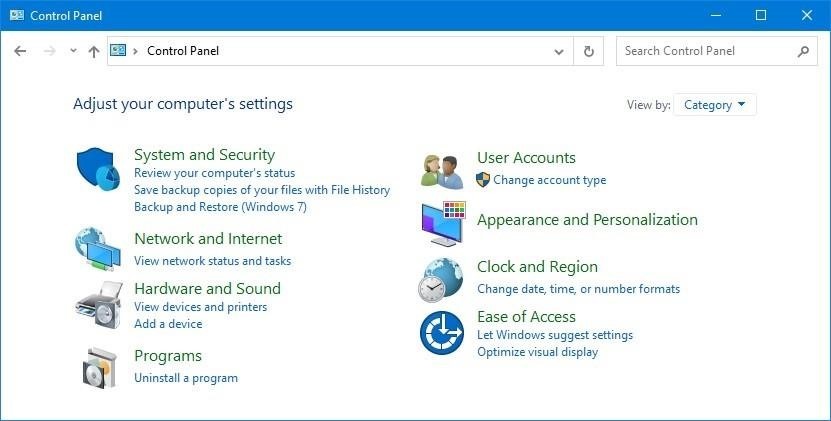
Task: Expand the address bar history dropdown
Action: coord(559,51)
